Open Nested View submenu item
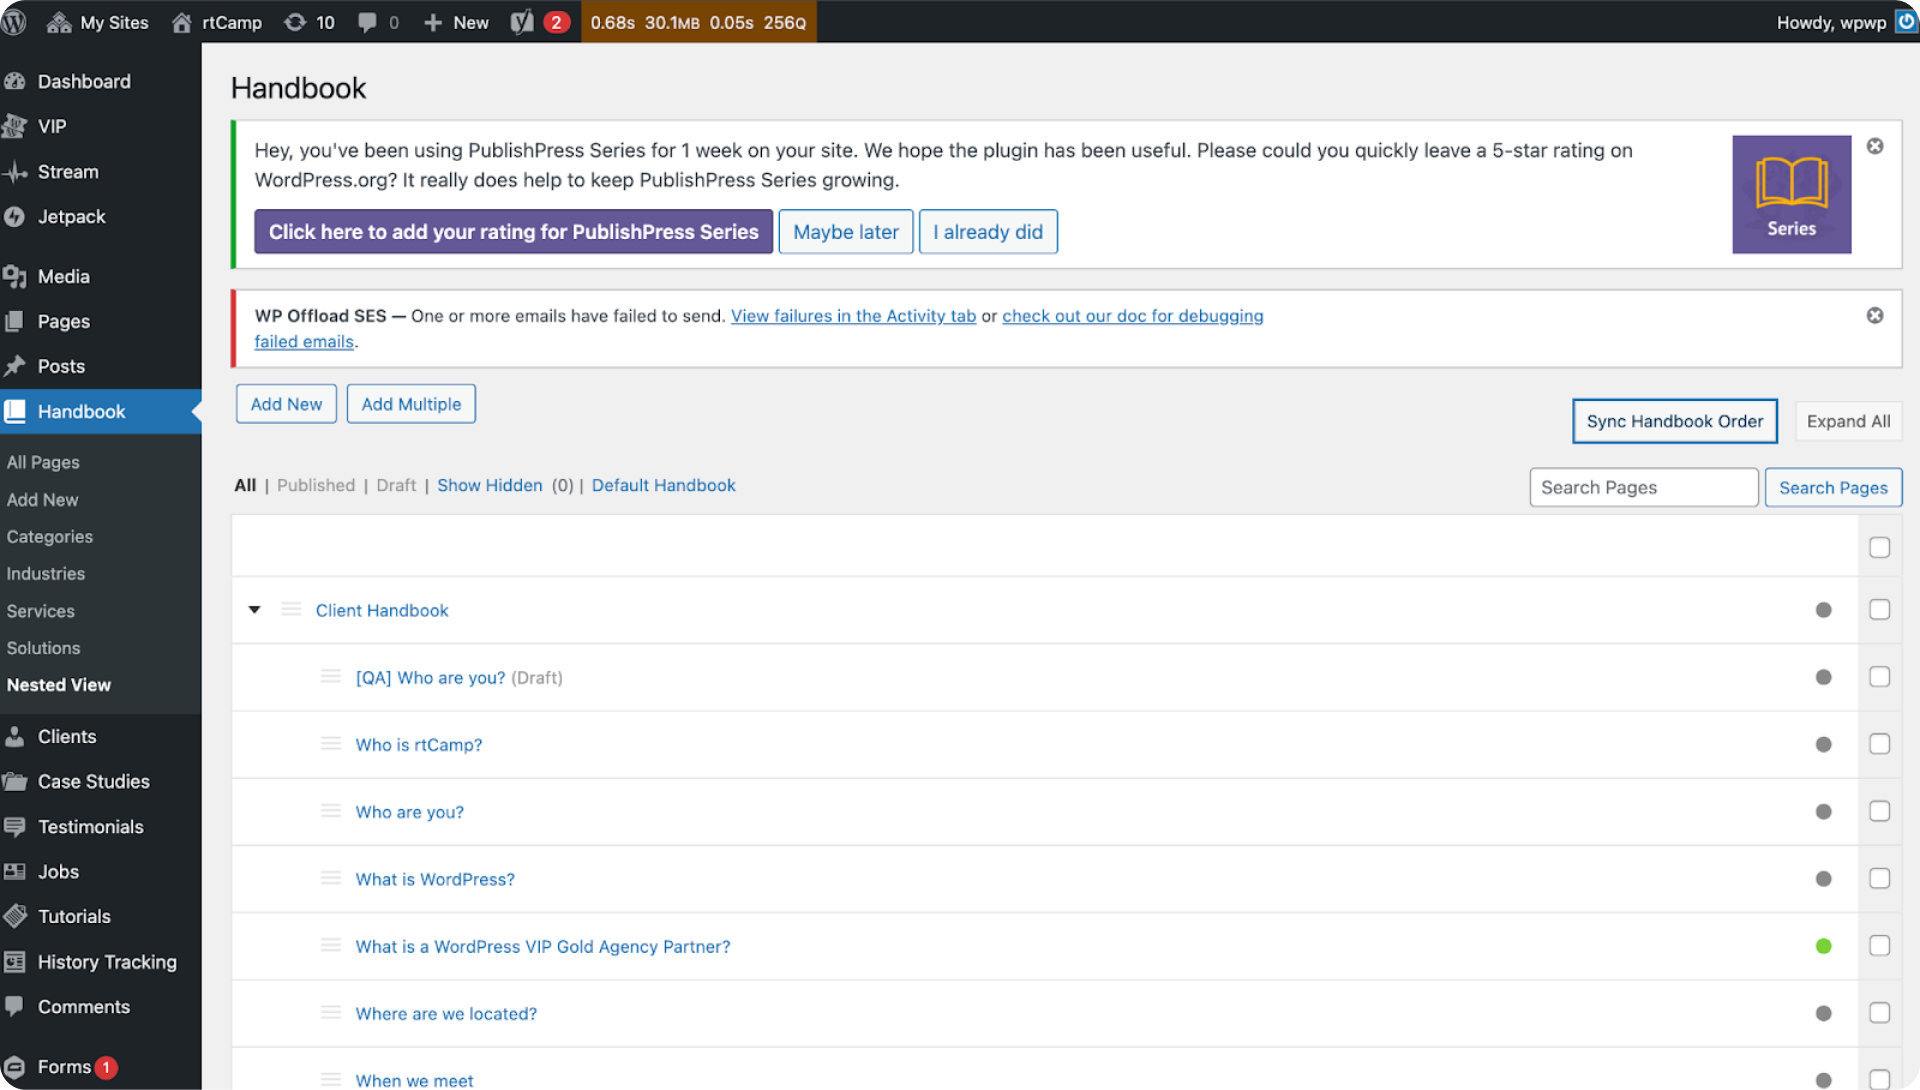The width and height of the screenshot is (1920, 1090). pyautogui.click(x=58, y=685)
